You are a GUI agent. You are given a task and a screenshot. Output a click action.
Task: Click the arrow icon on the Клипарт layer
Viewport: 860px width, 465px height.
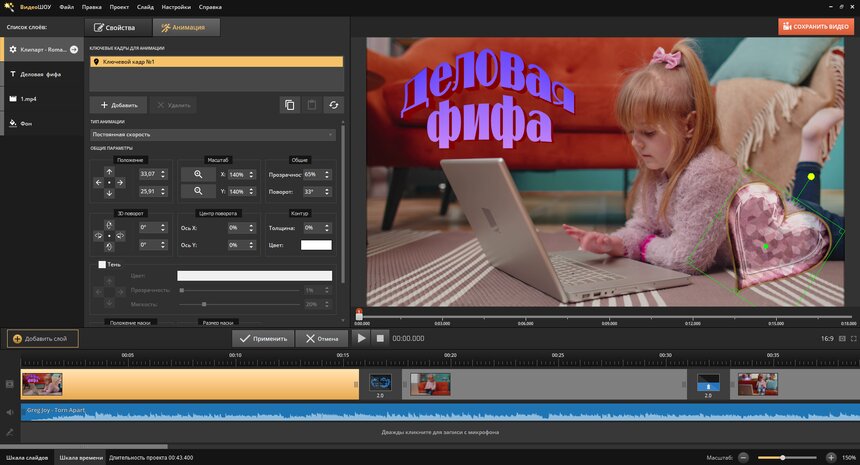point(74,49)
